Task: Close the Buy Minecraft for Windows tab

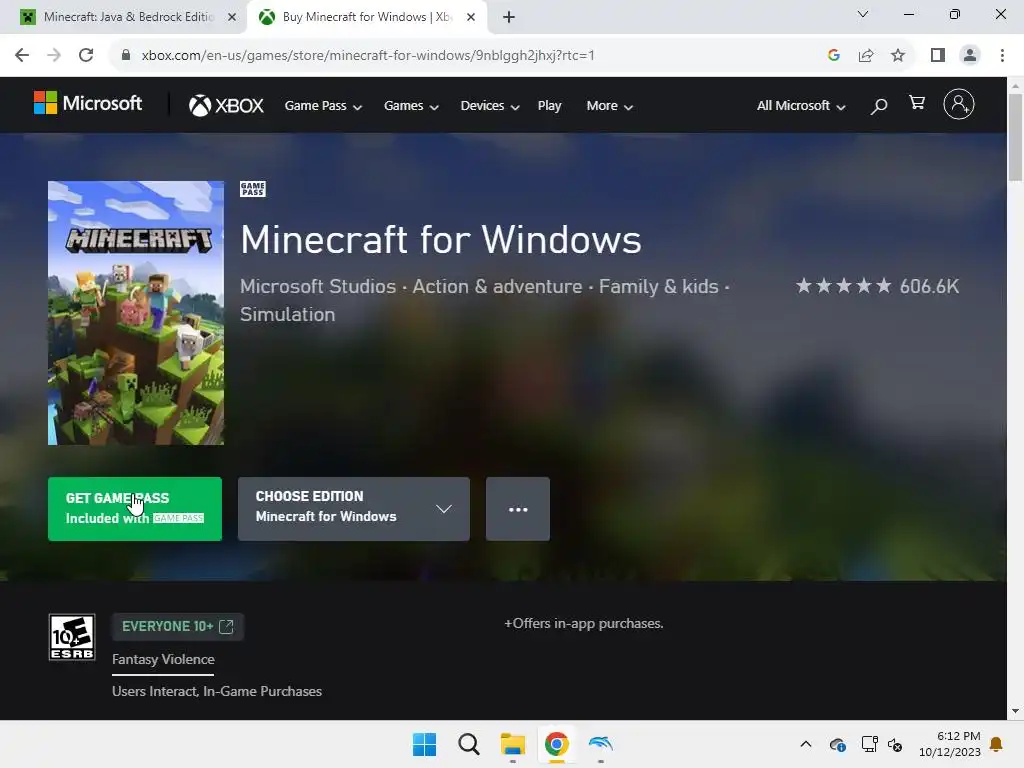Action: click(x=471, y=17)
